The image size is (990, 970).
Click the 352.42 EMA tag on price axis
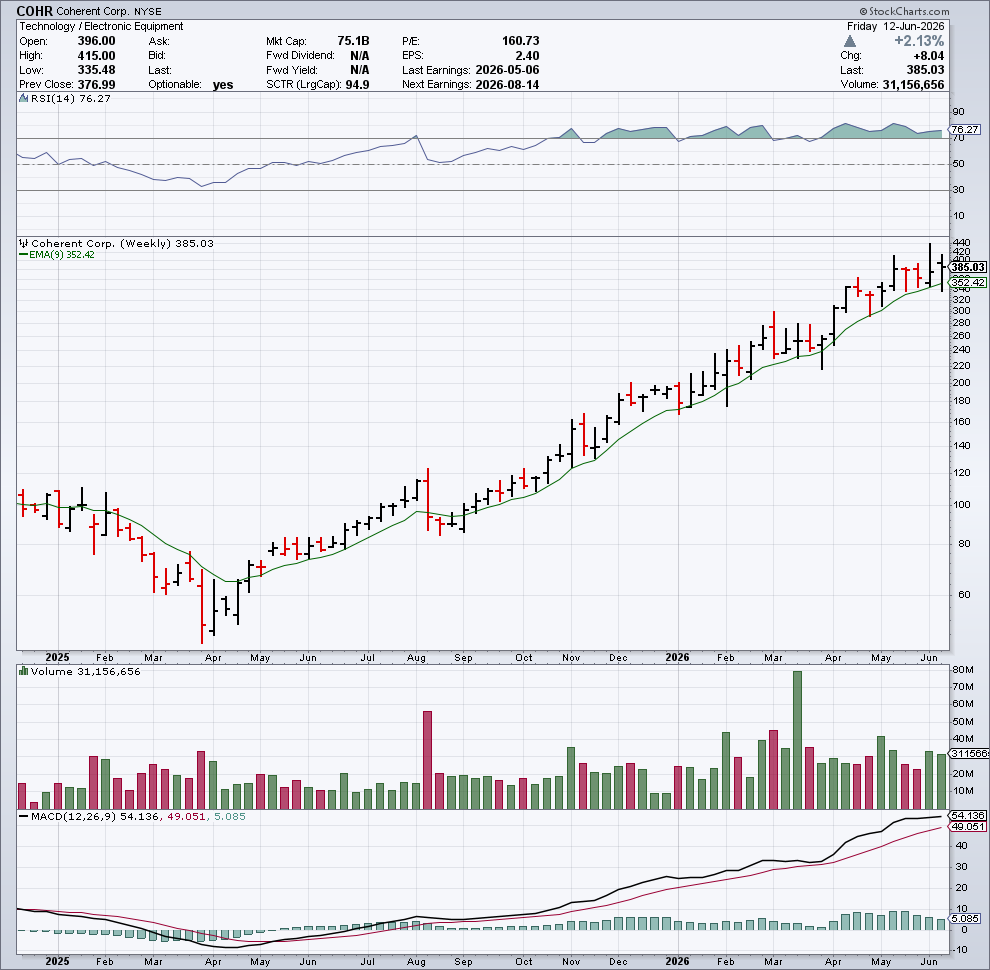pos(968,282)
